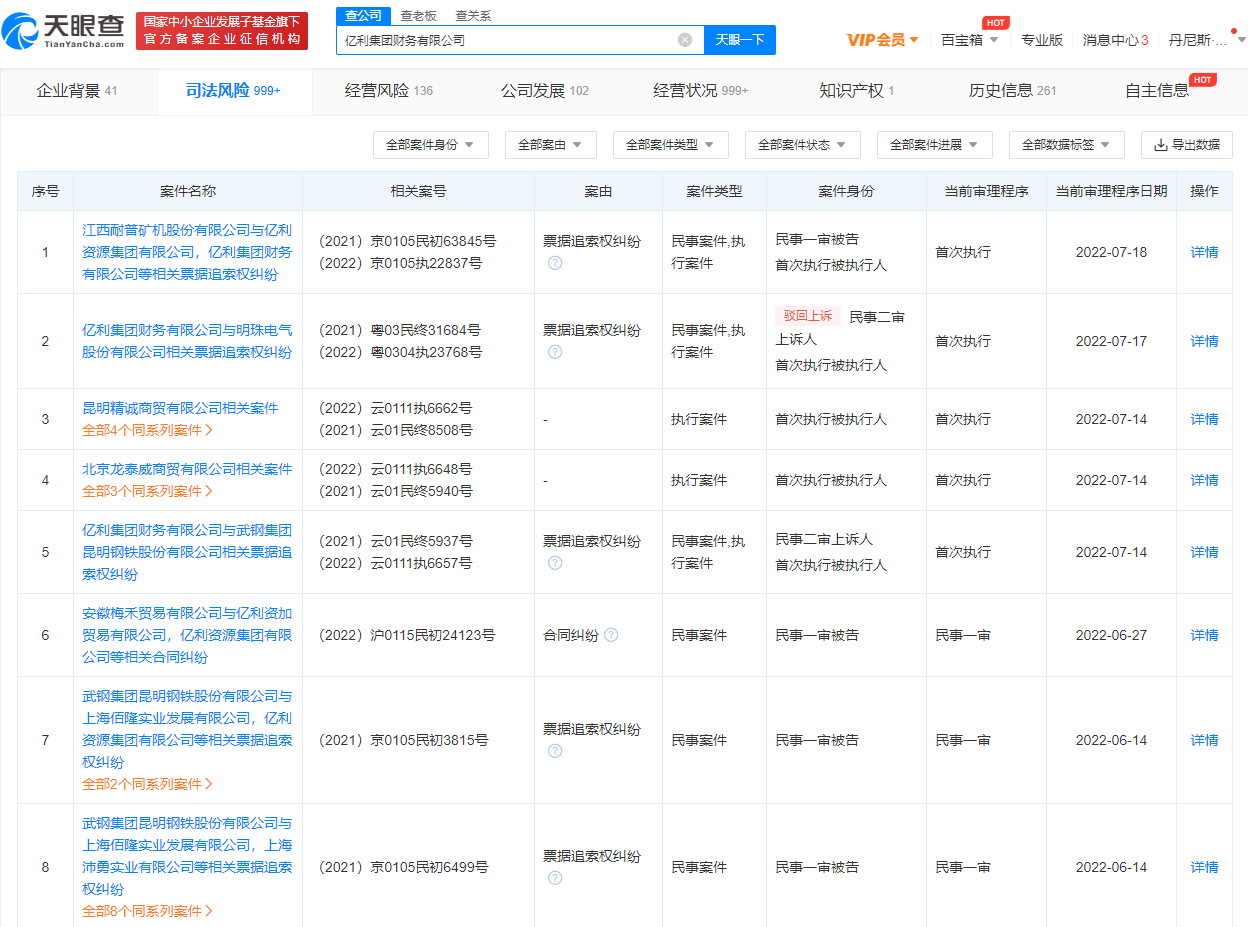Open 详情 for row 6 case

(x=1204, y=635)
